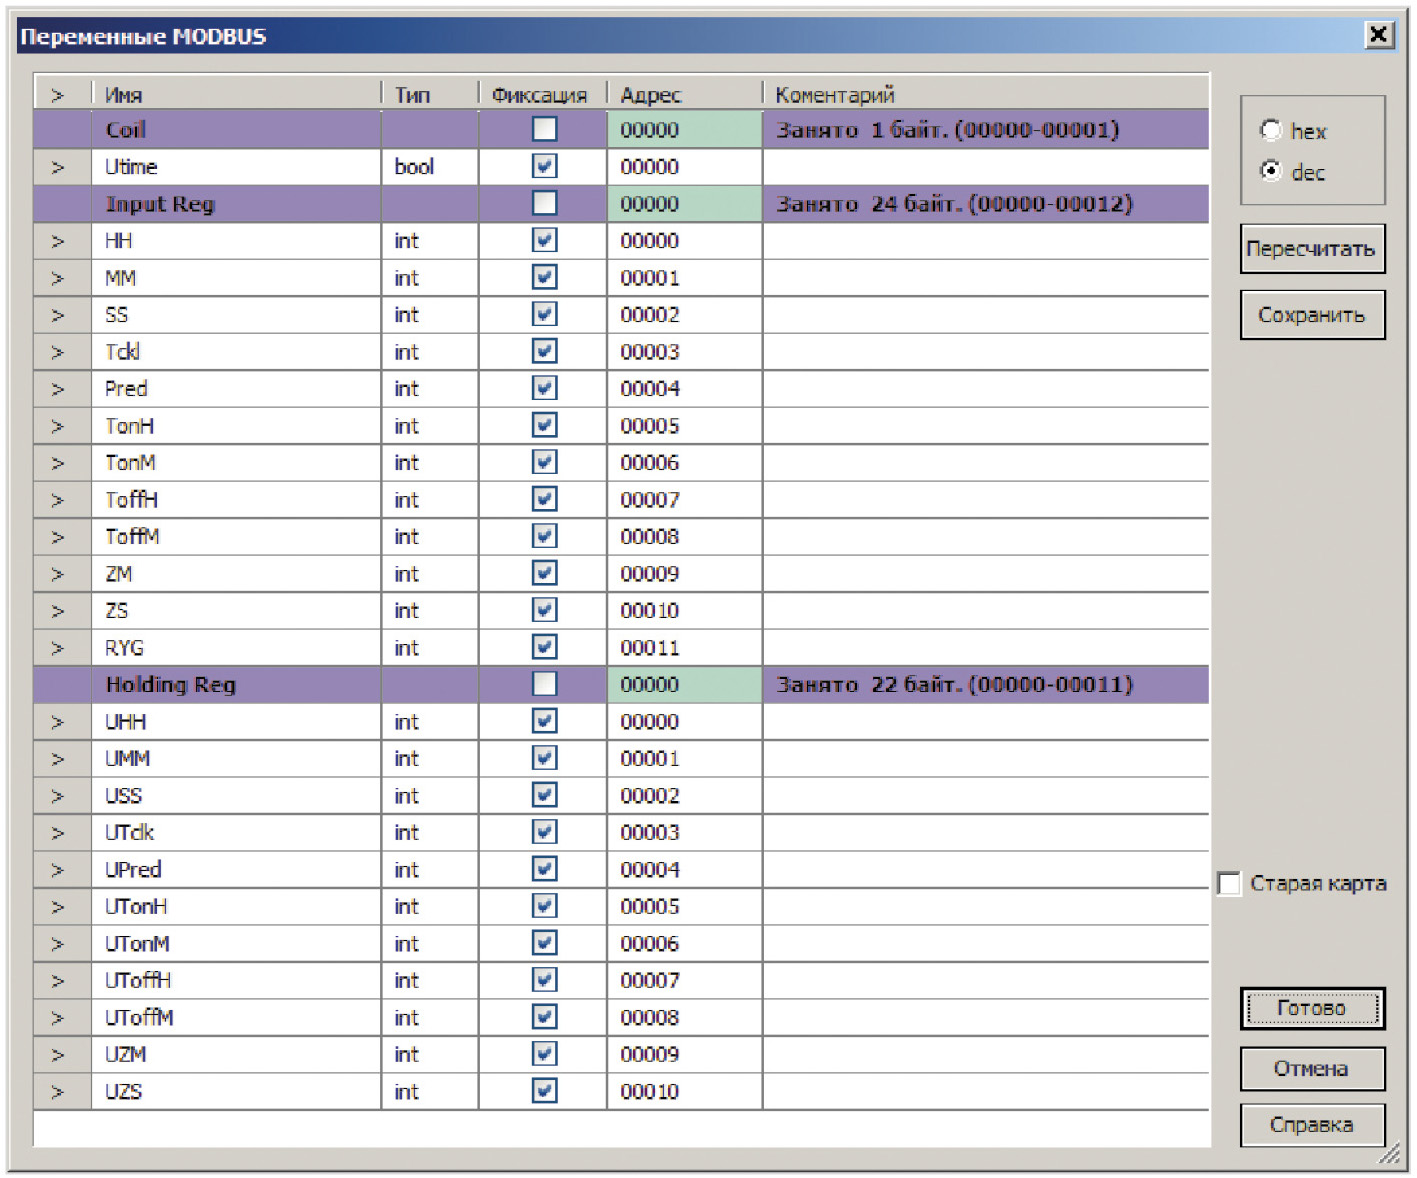Select the row marker for UZS
Viewport: 1417px width, 1178px height.
[x=58, y=1092]
